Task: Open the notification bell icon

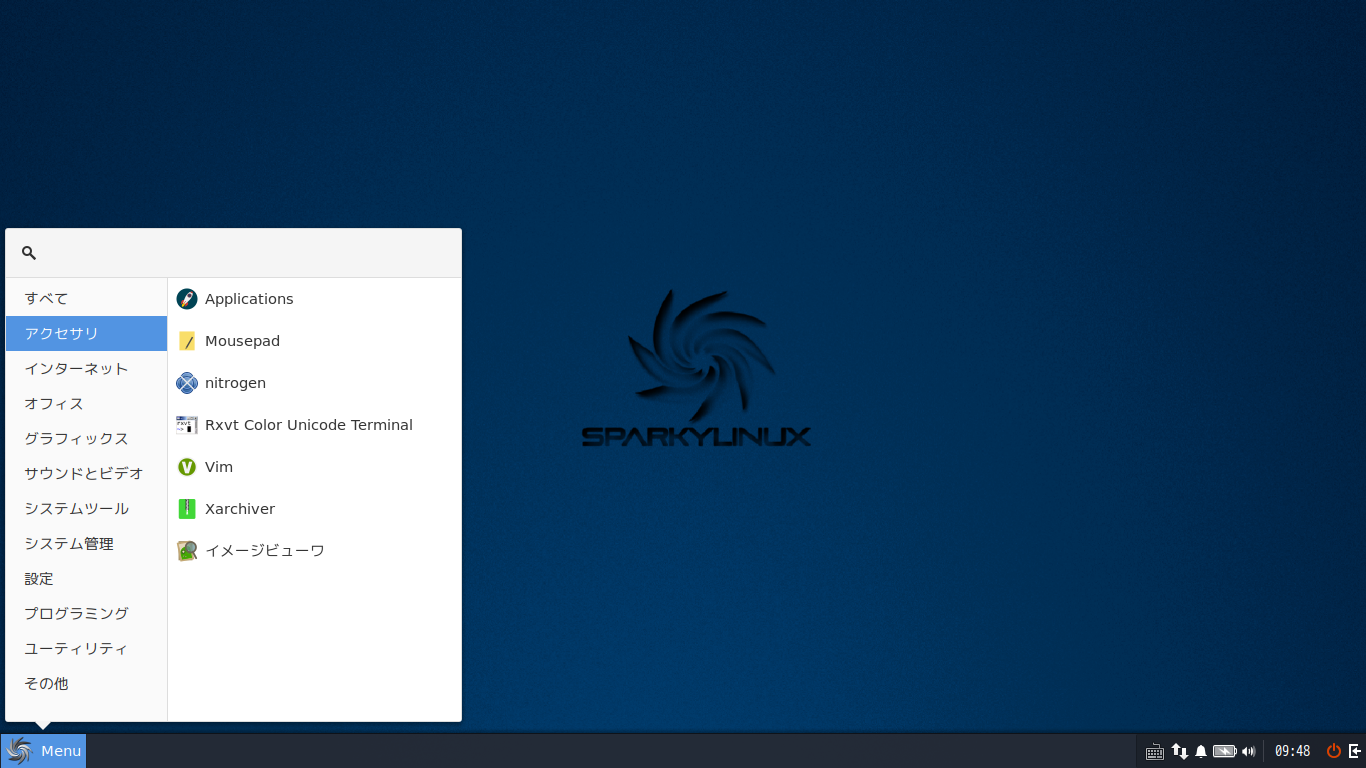Action: (1201, 751)
